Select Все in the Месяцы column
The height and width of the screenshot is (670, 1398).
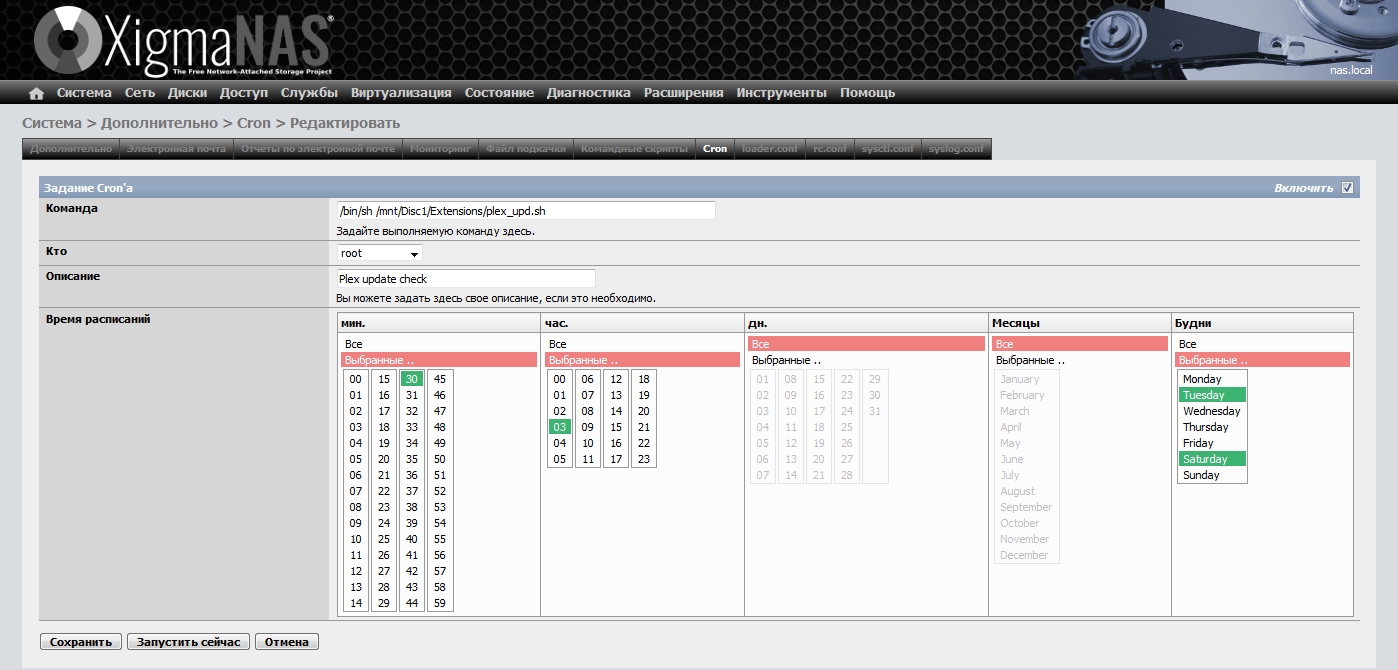click(1080, 344)
